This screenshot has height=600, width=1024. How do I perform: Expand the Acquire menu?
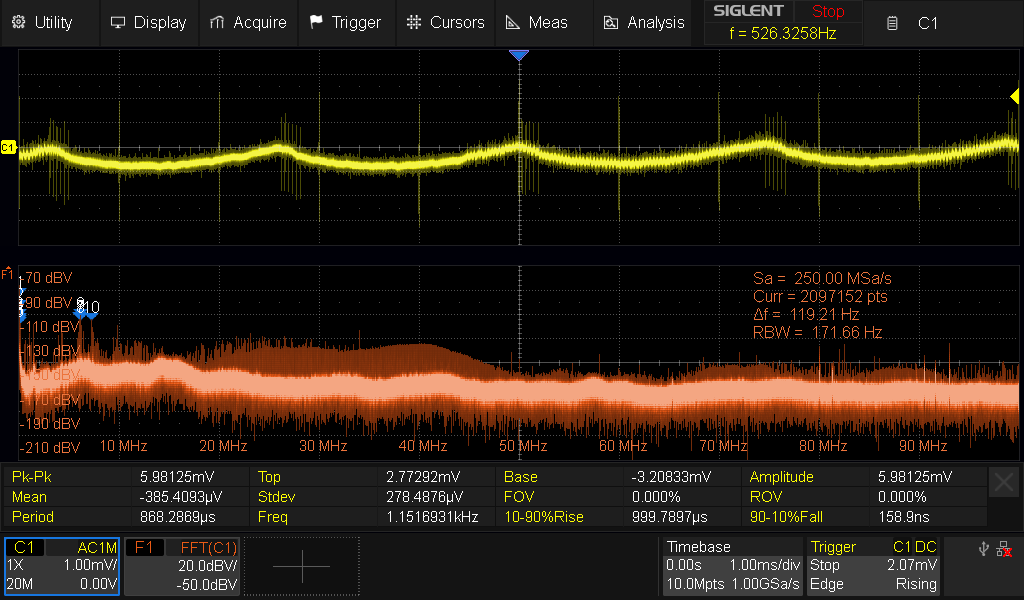(248, 22)
